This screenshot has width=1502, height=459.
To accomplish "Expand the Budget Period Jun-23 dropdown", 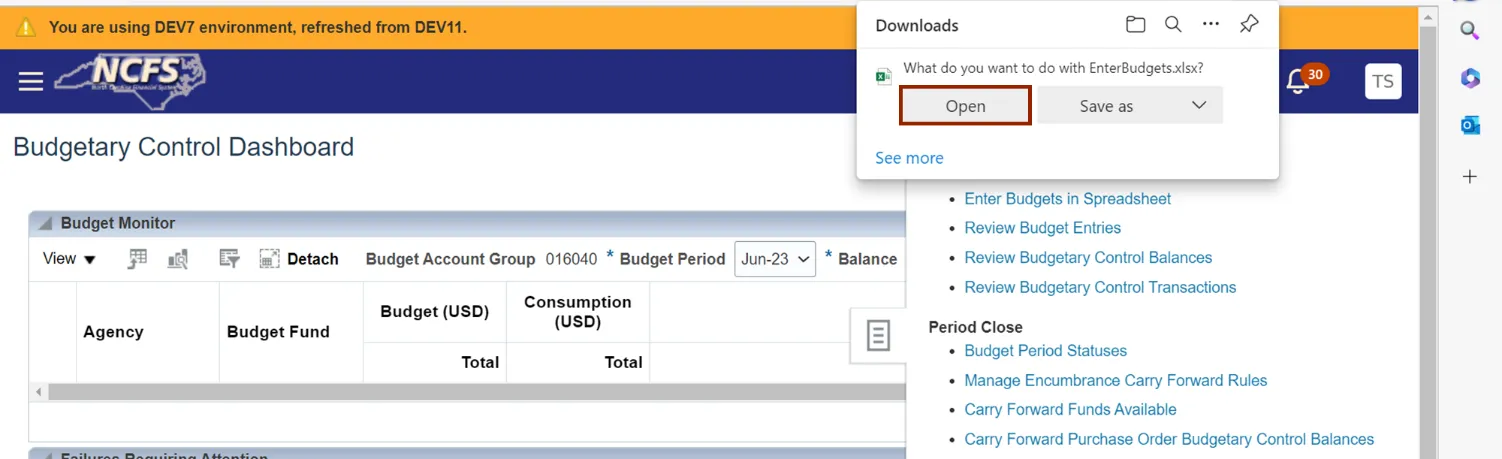I will (775, 259).
